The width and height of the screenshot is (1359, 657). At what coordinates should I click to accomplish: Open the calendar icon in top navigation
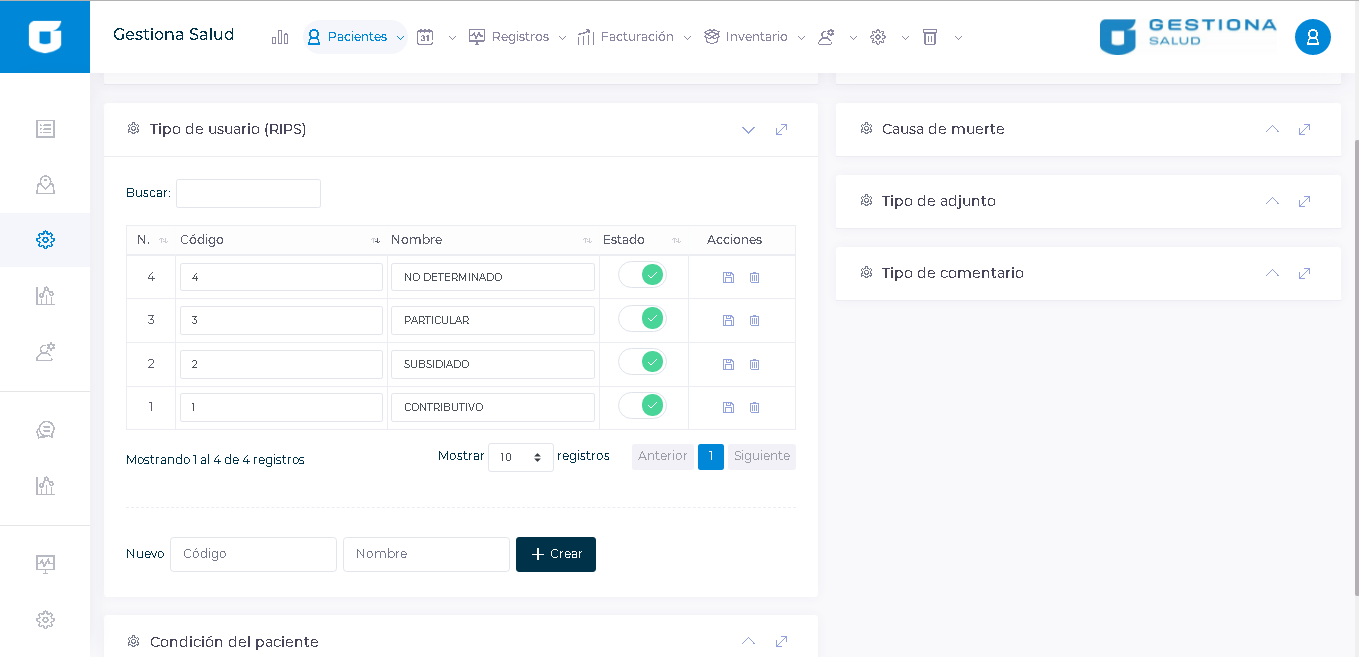425,37
